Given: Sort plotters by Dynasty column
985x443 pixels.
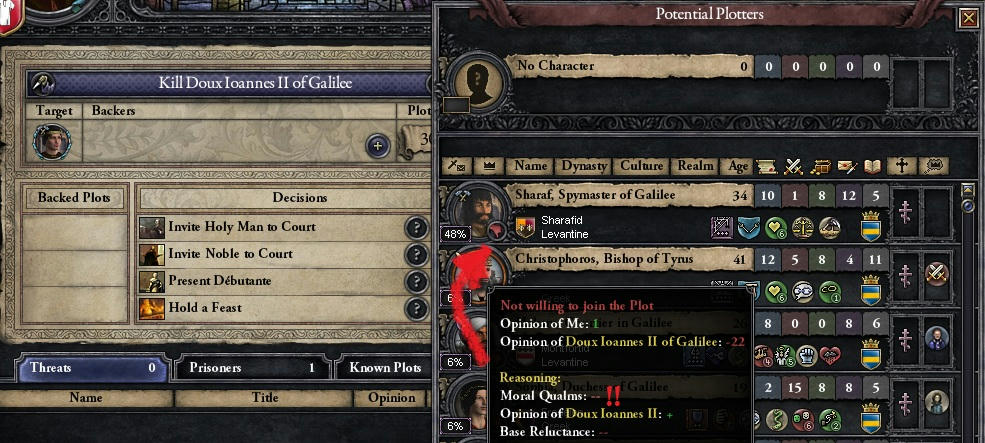Looking at the screenshot, I should [x=584, y=166].
